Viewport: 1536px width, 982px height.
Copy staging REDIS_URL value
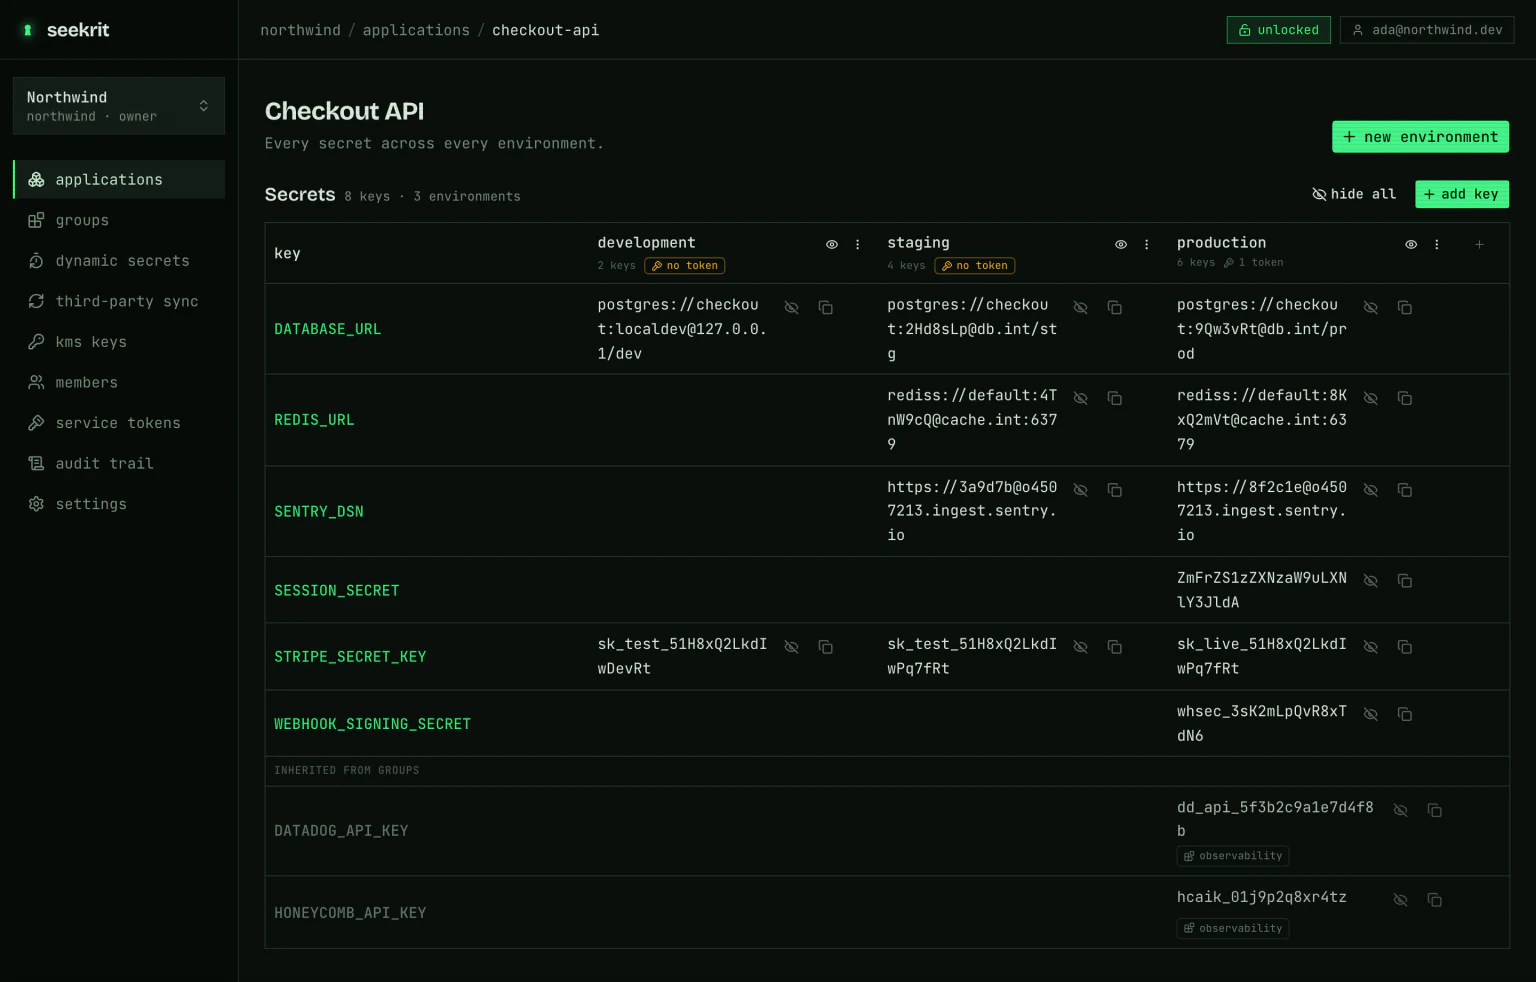point(1114,398)
